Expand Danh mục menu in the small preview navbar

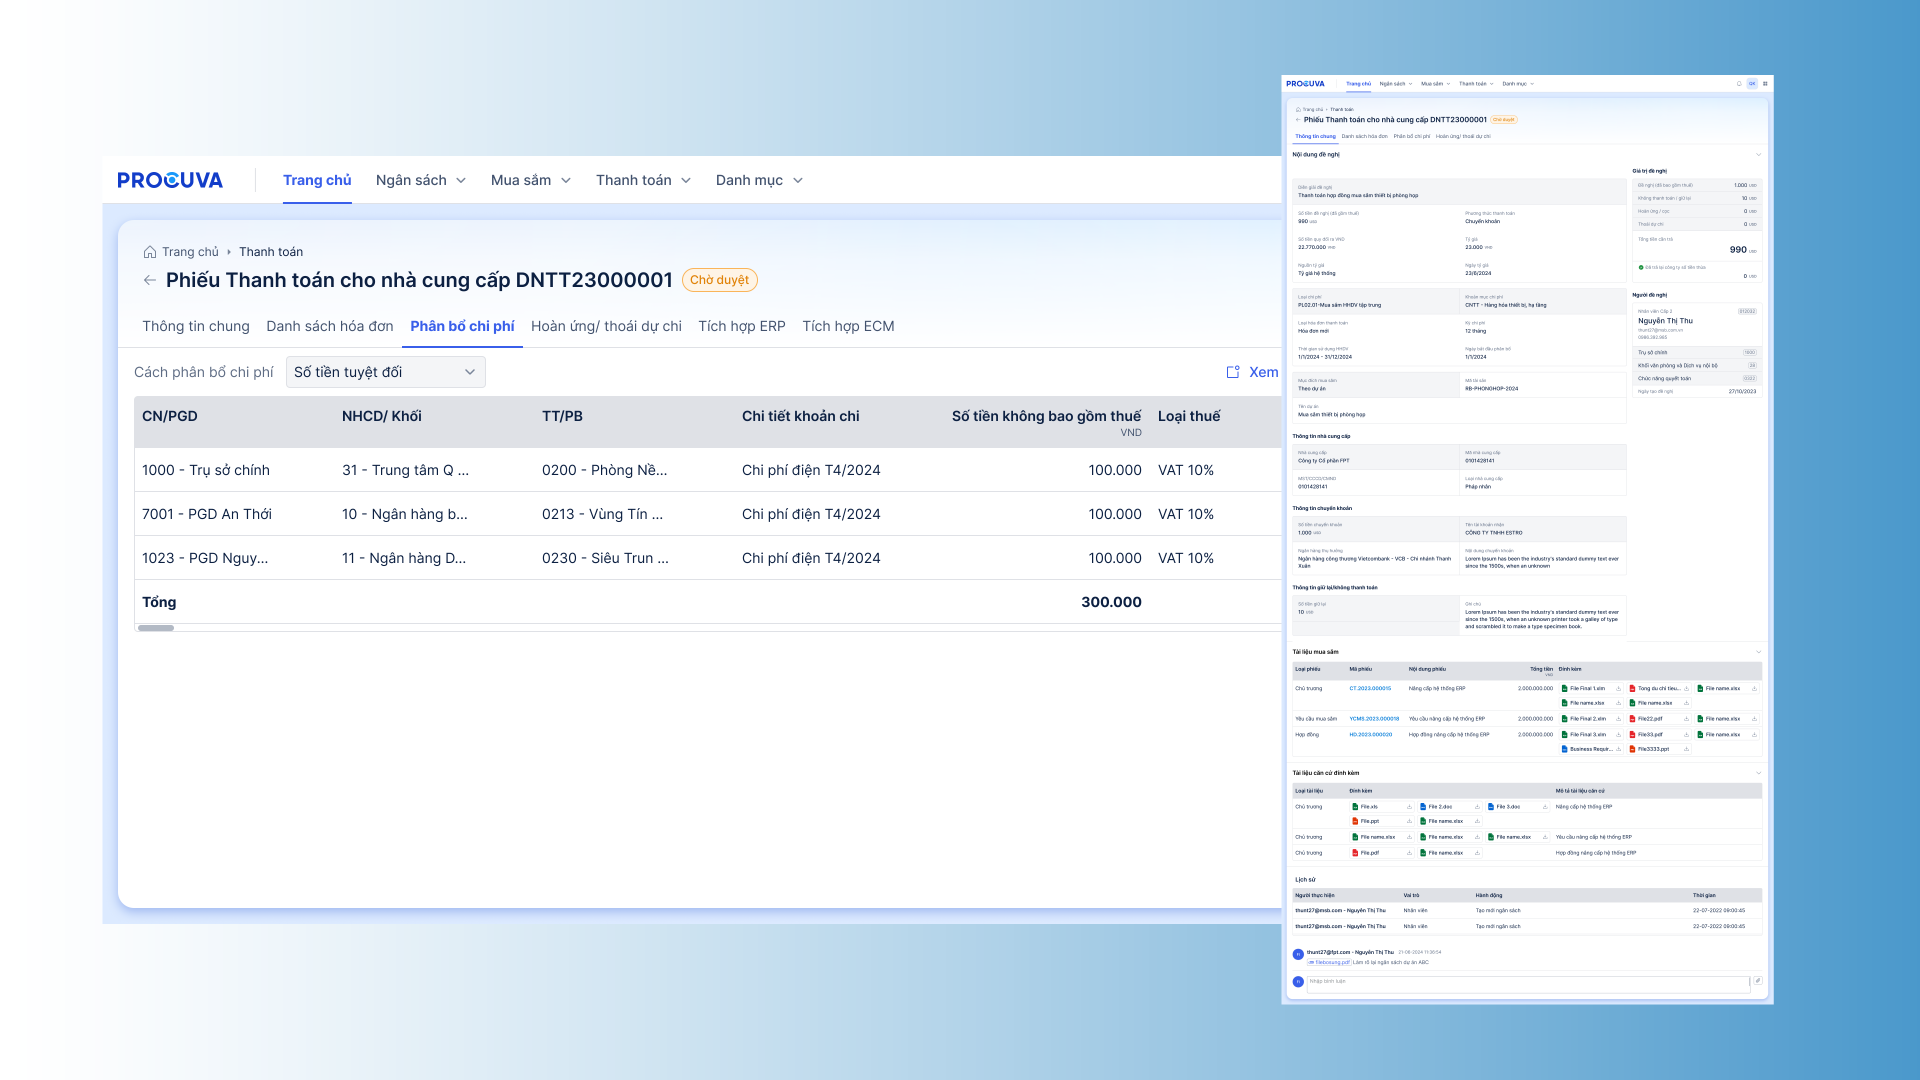click(1518, 84)
